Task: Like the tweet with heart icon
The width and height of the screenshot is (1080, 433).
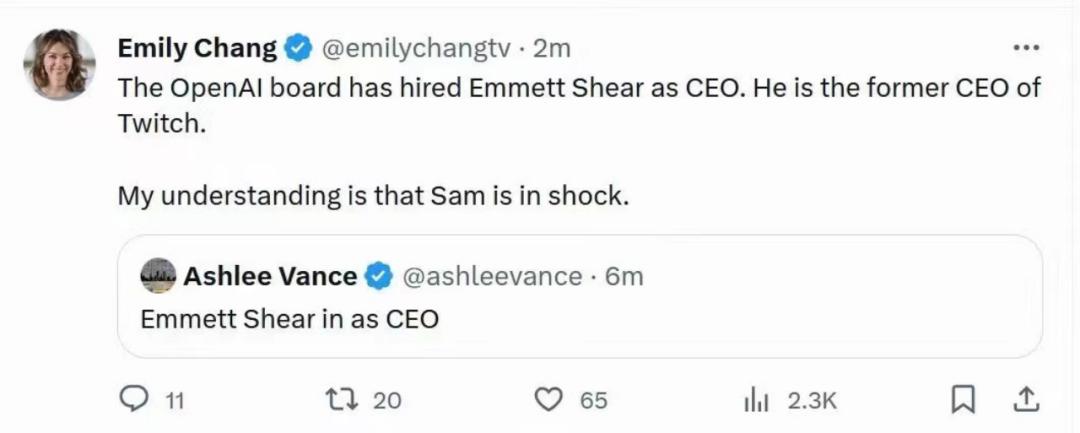Action: (548, 400)
